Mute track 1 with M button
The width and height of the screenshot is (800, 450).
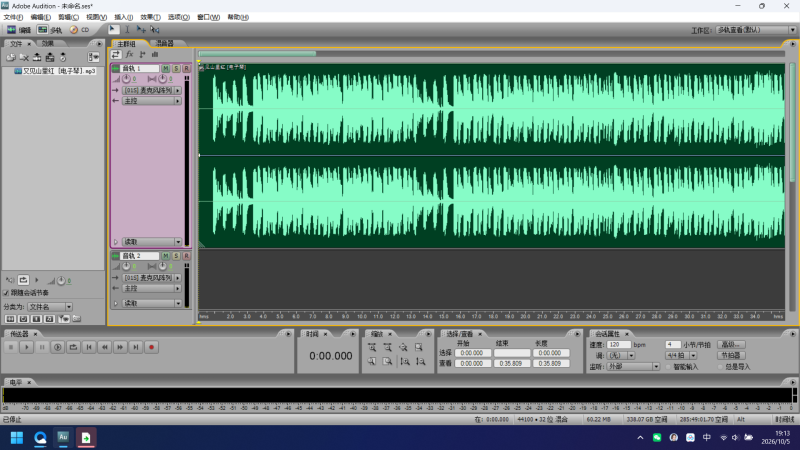(165, 68)
